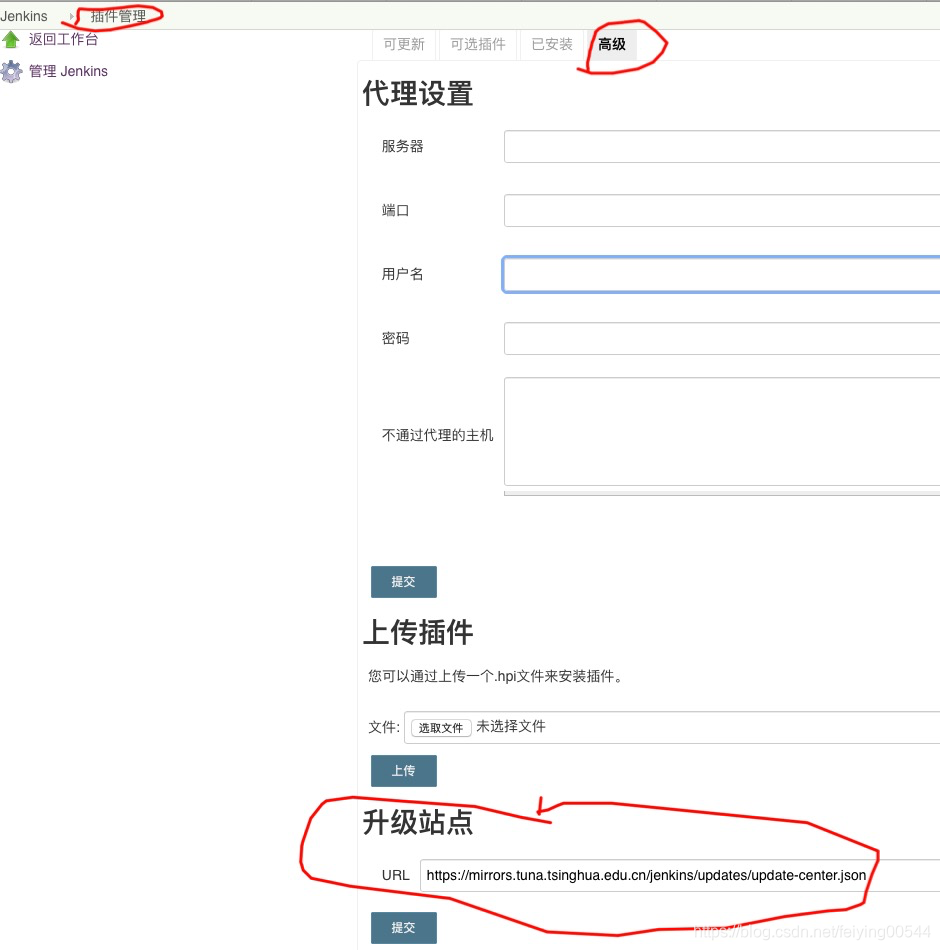Image resolution: width=940 pixels, height=950 pixels.
Task: Click 选取文件 to choose plugin file
Action: [x=441, y=728]
